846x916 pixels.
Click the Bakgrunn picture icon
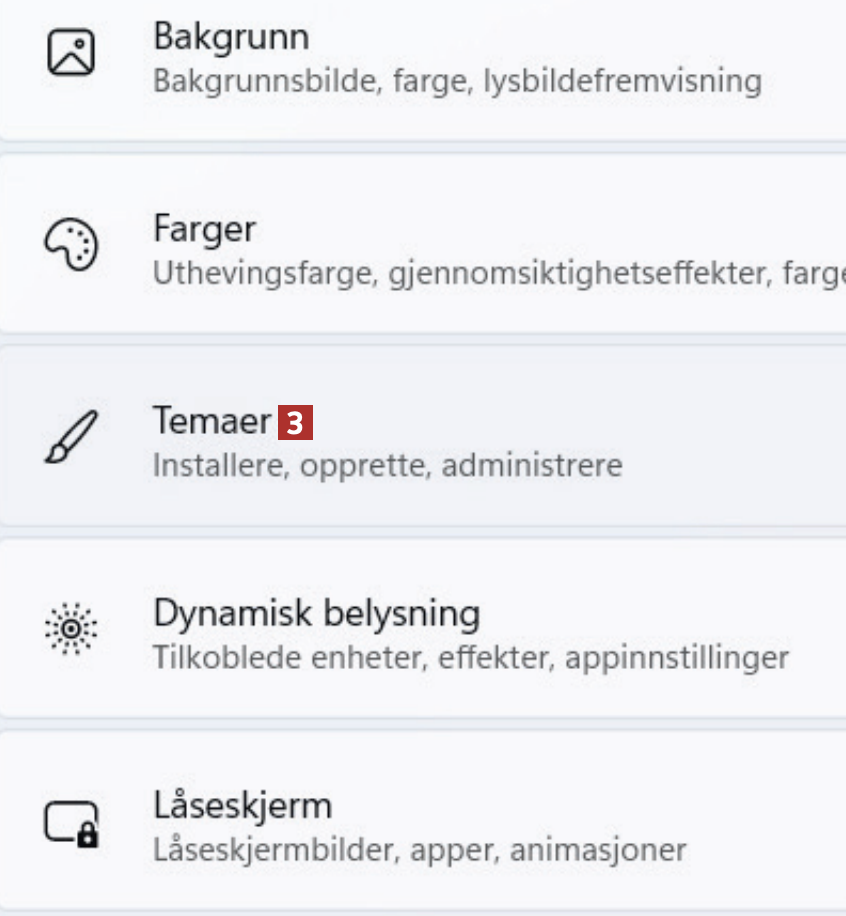(71, 53)
